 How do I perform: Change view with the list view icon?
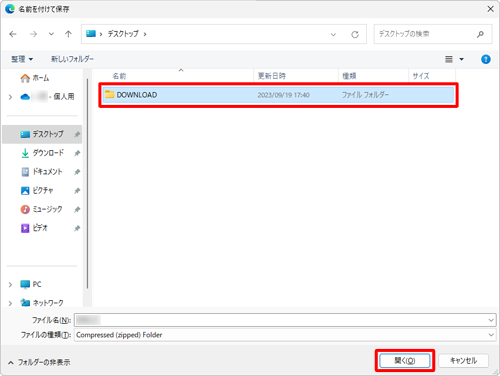tap(449, 59)
